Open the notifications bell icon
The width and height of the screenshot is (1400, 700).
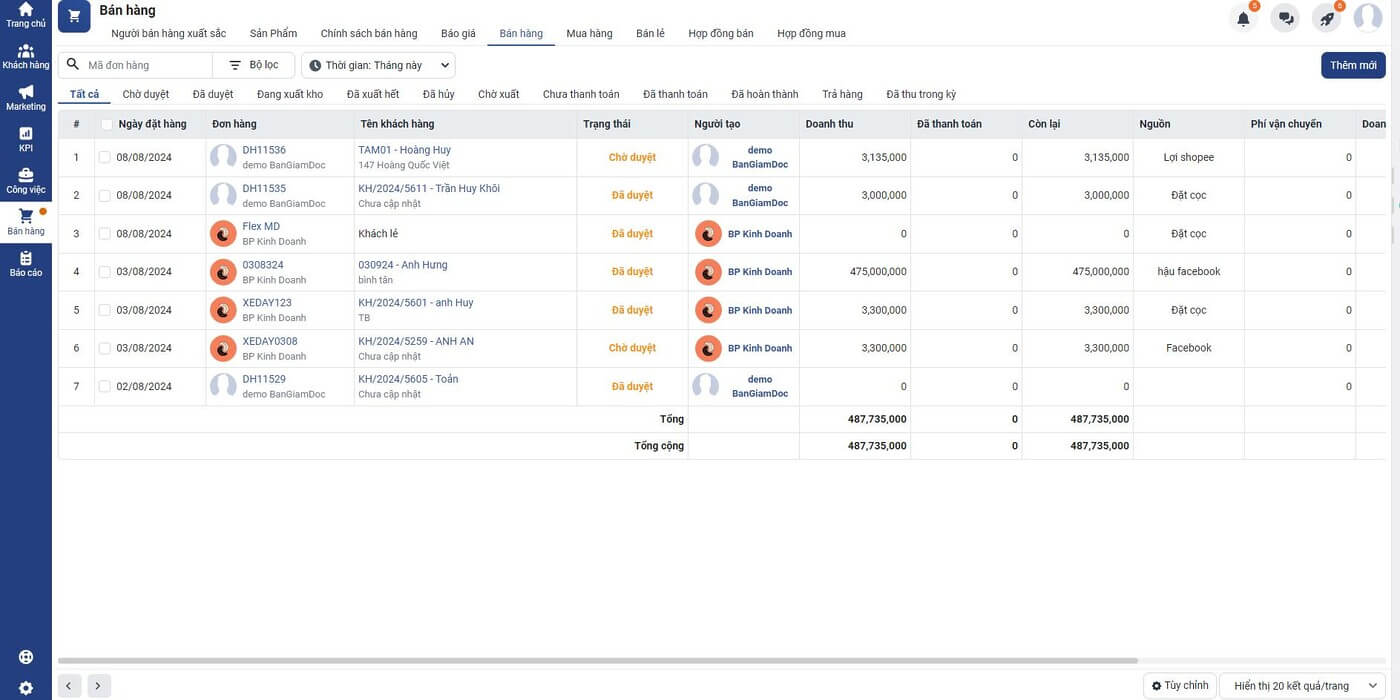pos(1243,18)
